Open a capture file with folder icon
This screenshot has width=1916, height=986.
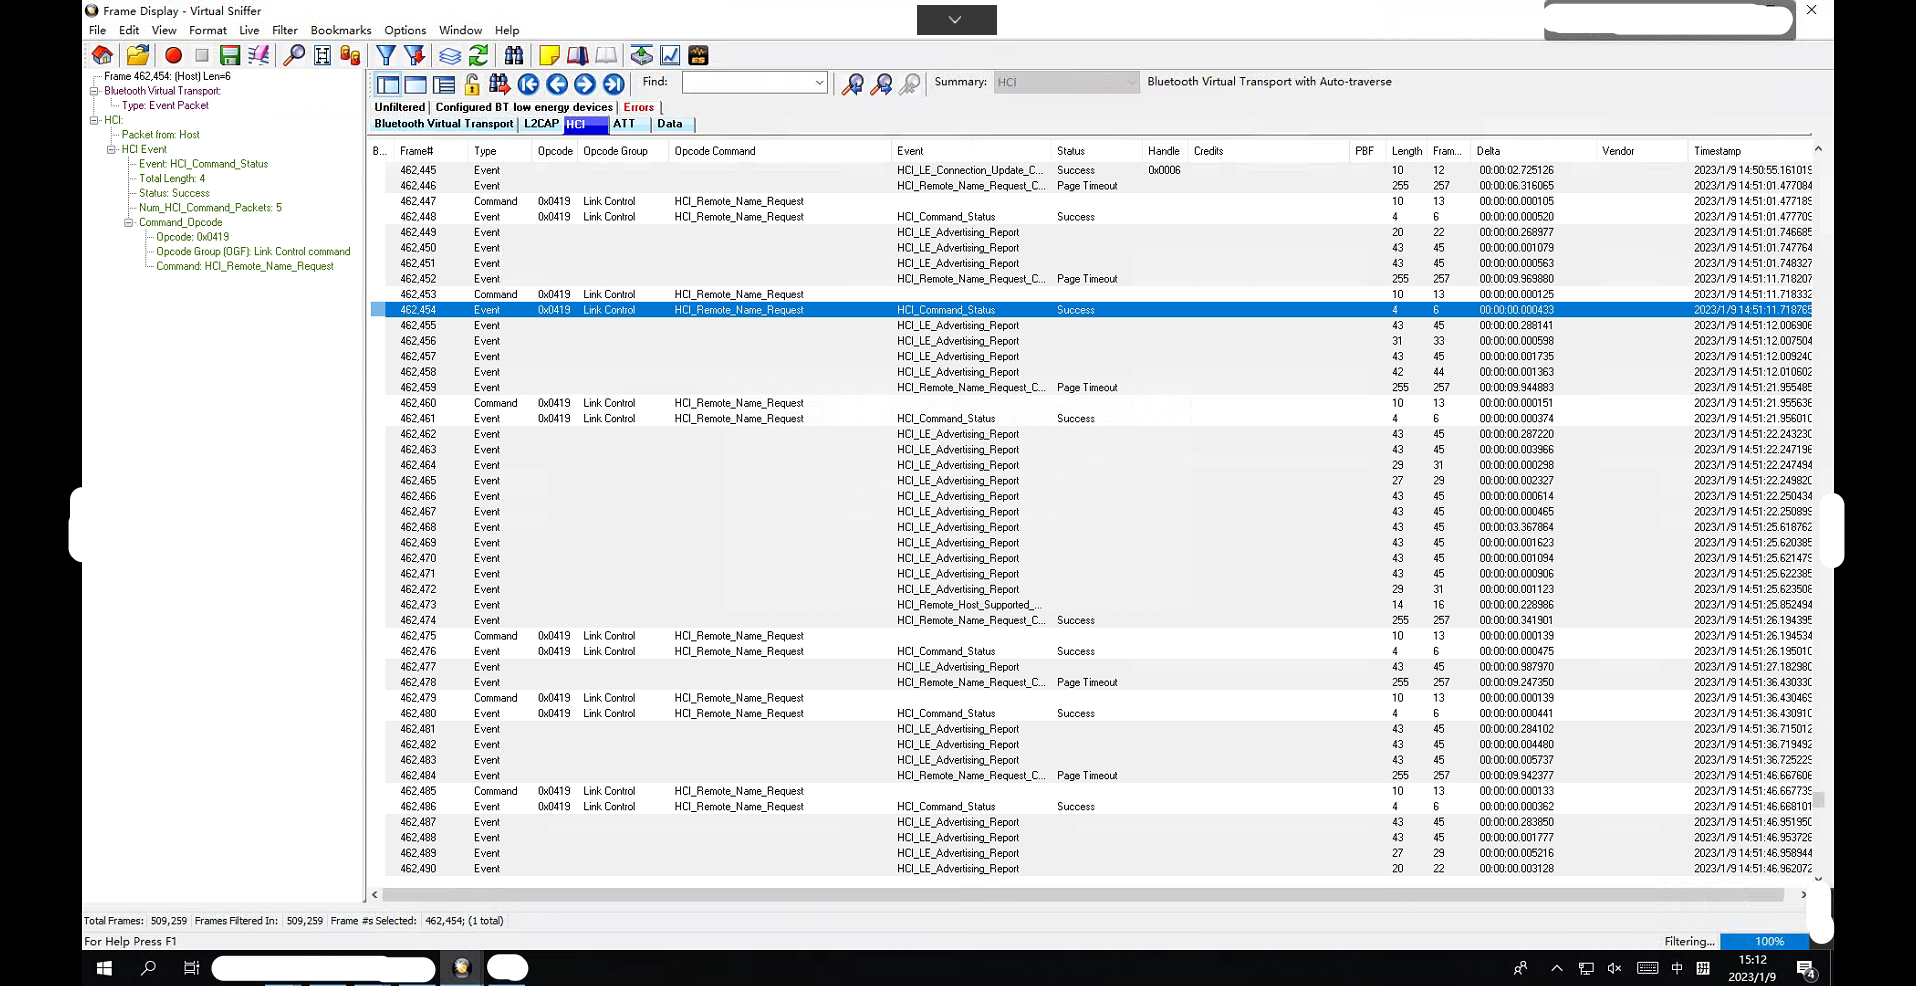coord(137,55)
